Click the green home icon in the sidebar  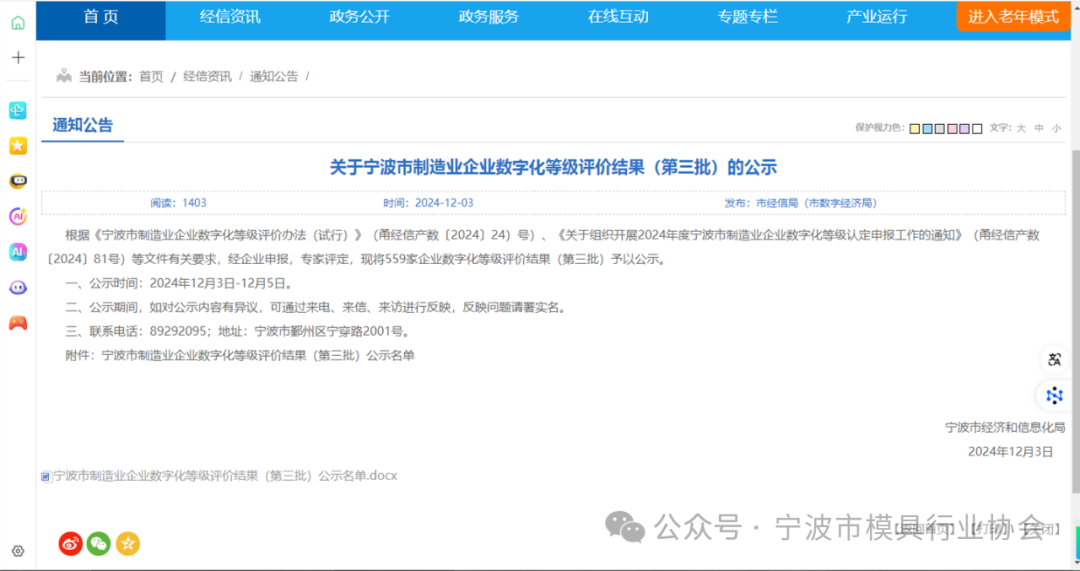[x=18, y=23]
